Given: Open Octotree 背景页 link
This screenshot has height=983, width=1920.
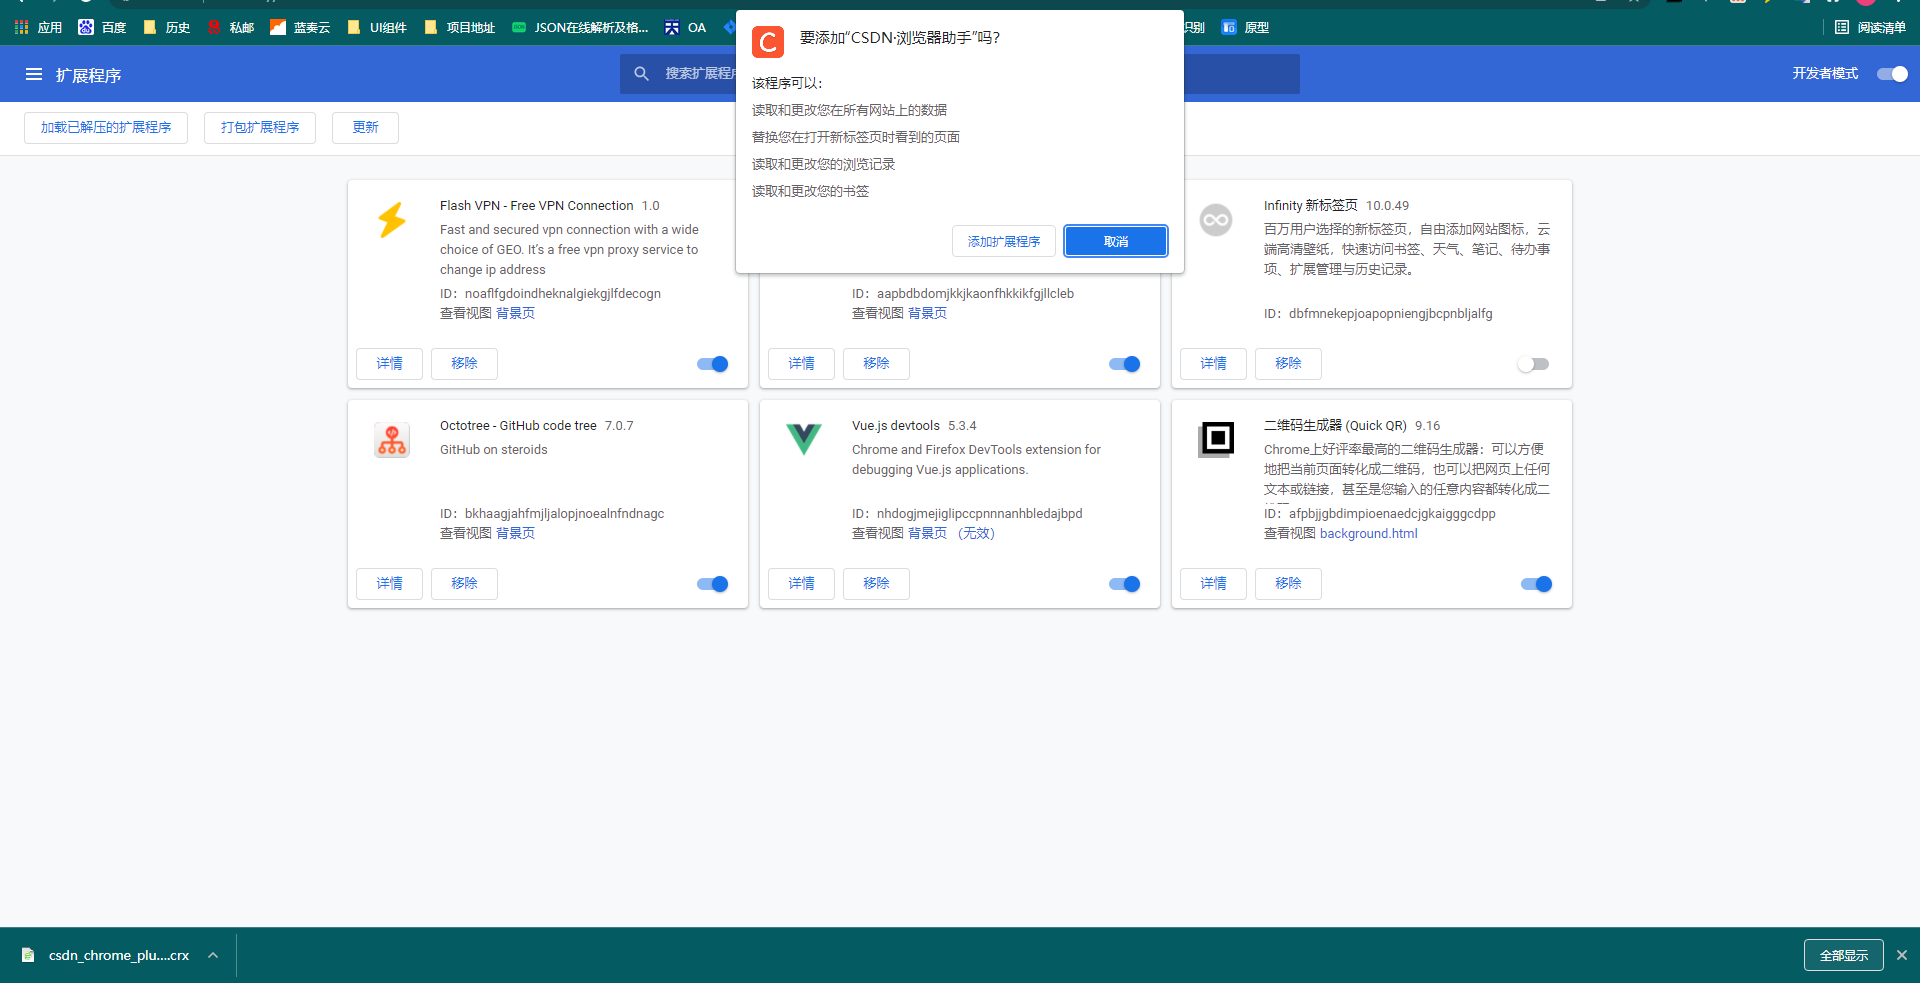Looking at the screenshot, I should (x=515, y=533).
